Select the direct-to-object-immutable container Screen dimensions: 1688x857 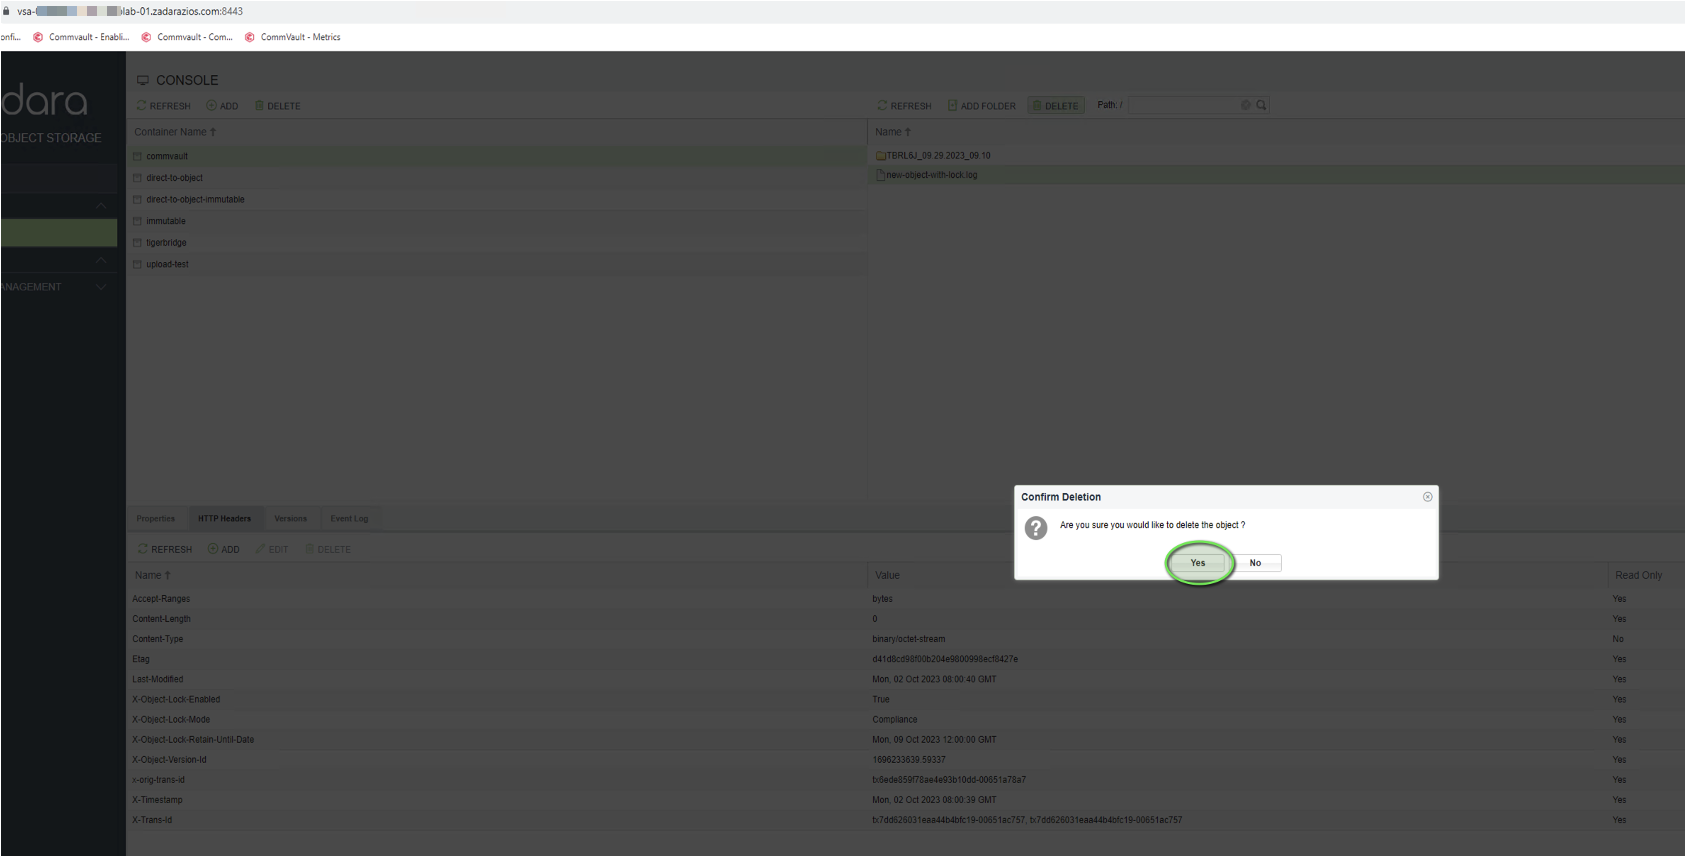195,200
